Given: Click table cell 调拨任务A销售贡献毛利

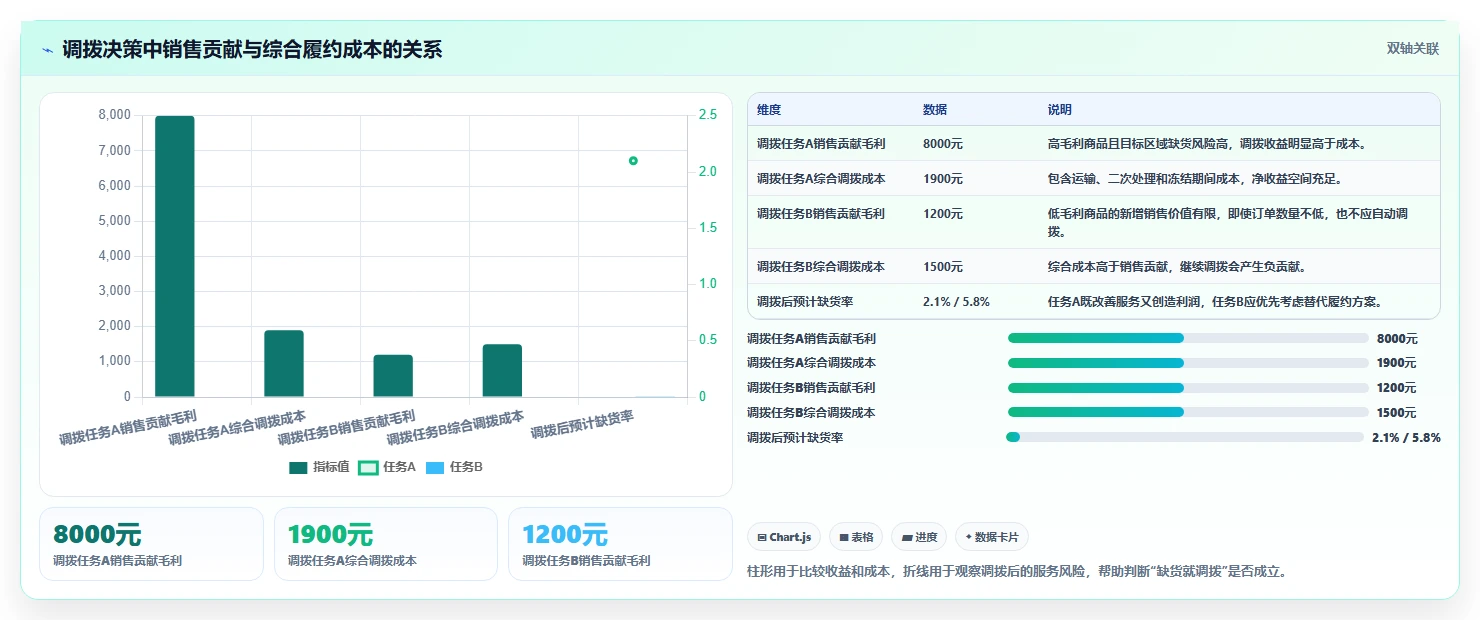Looking at the screenshot, I should pos(821,144).
